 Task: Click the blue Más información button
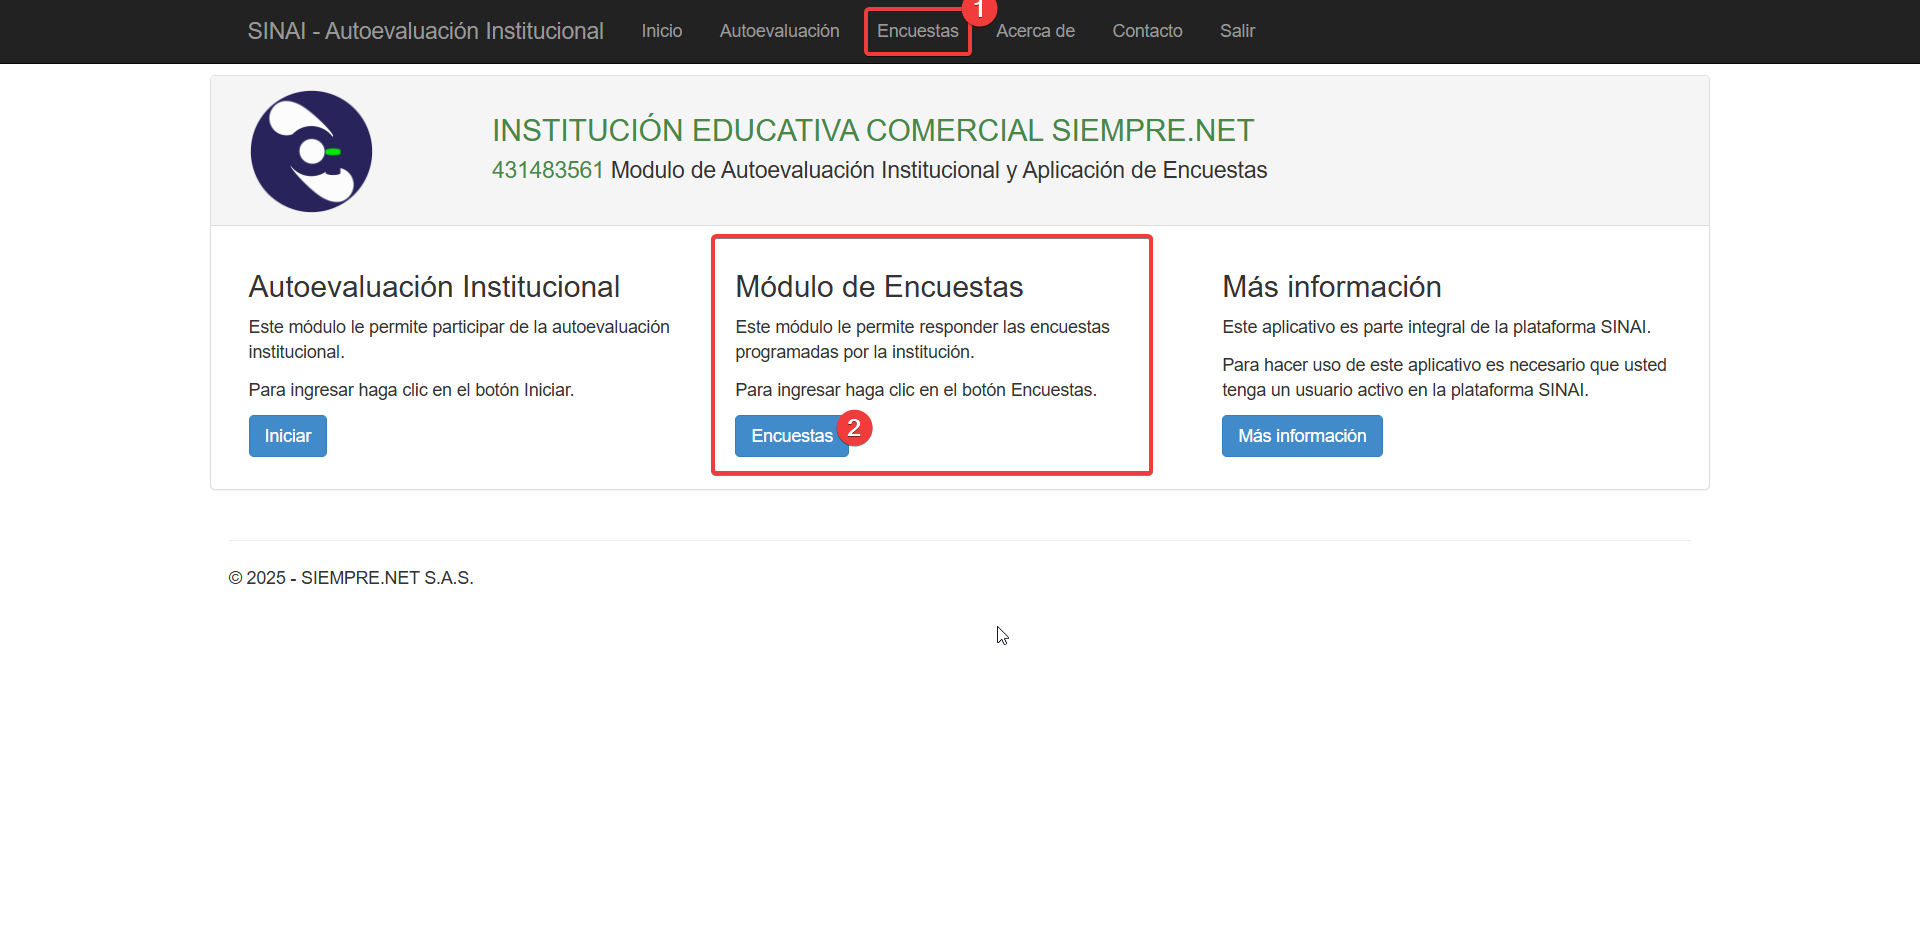(x=1301, y=436)
